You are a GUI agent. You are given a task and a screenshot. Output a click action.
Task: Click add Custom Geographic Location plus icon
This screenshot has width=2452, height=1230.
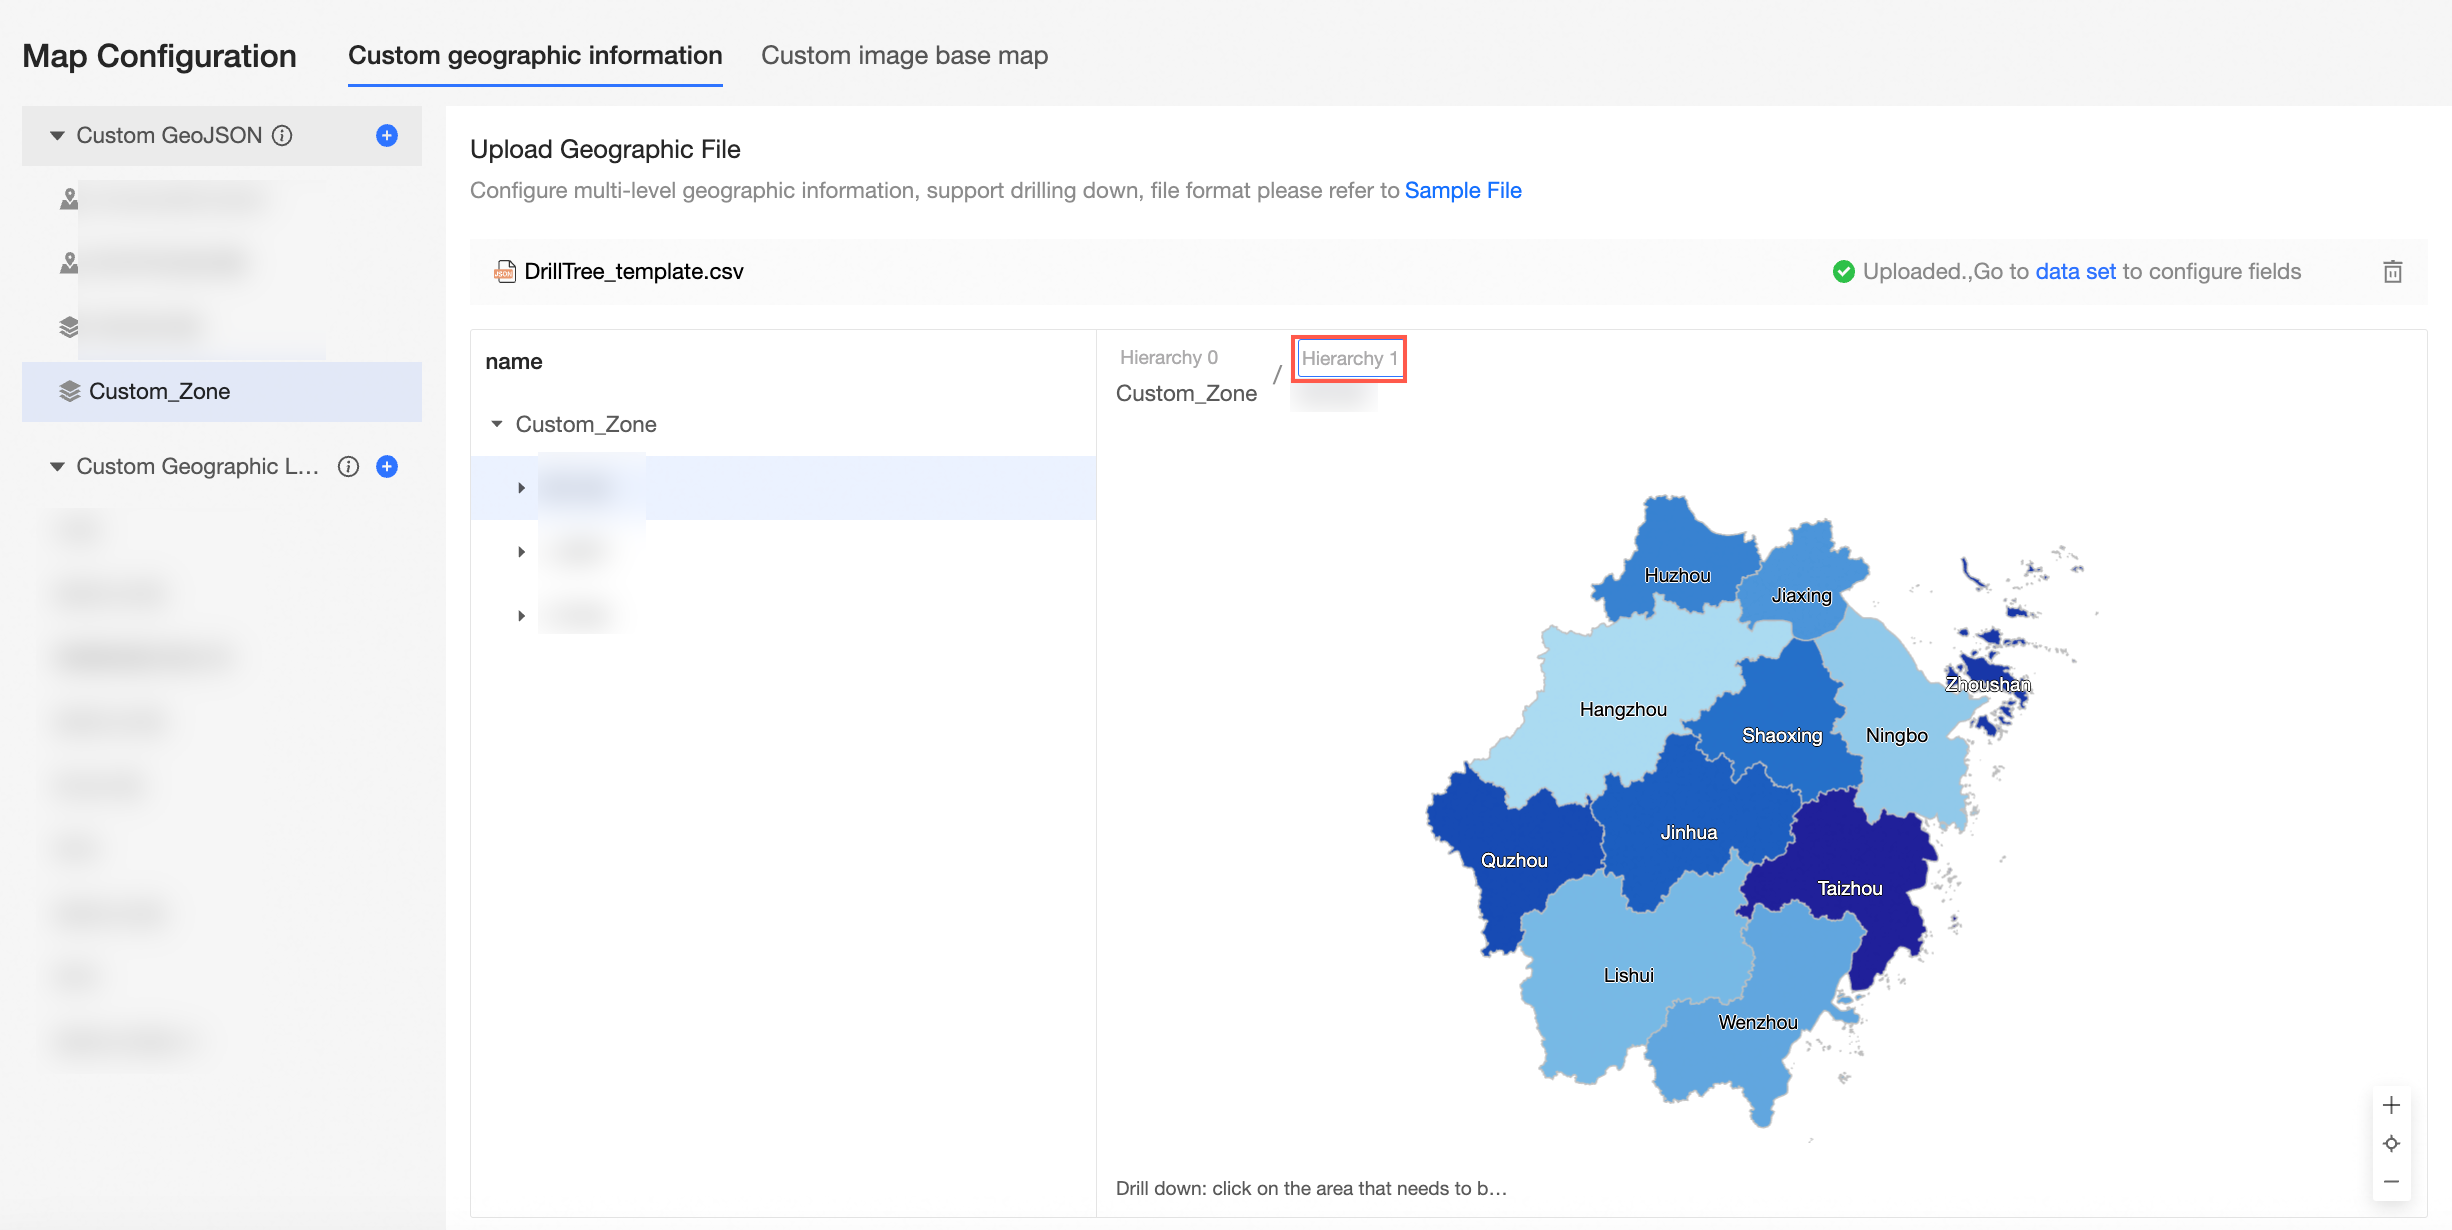click(387, 466)
